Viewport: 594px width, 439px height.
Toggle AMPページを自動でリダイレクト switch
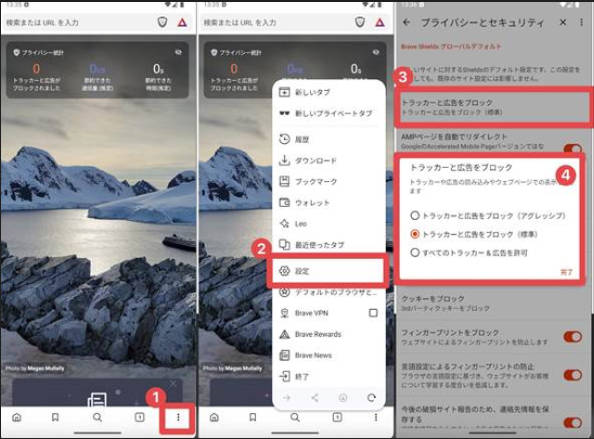click(573, 148)
